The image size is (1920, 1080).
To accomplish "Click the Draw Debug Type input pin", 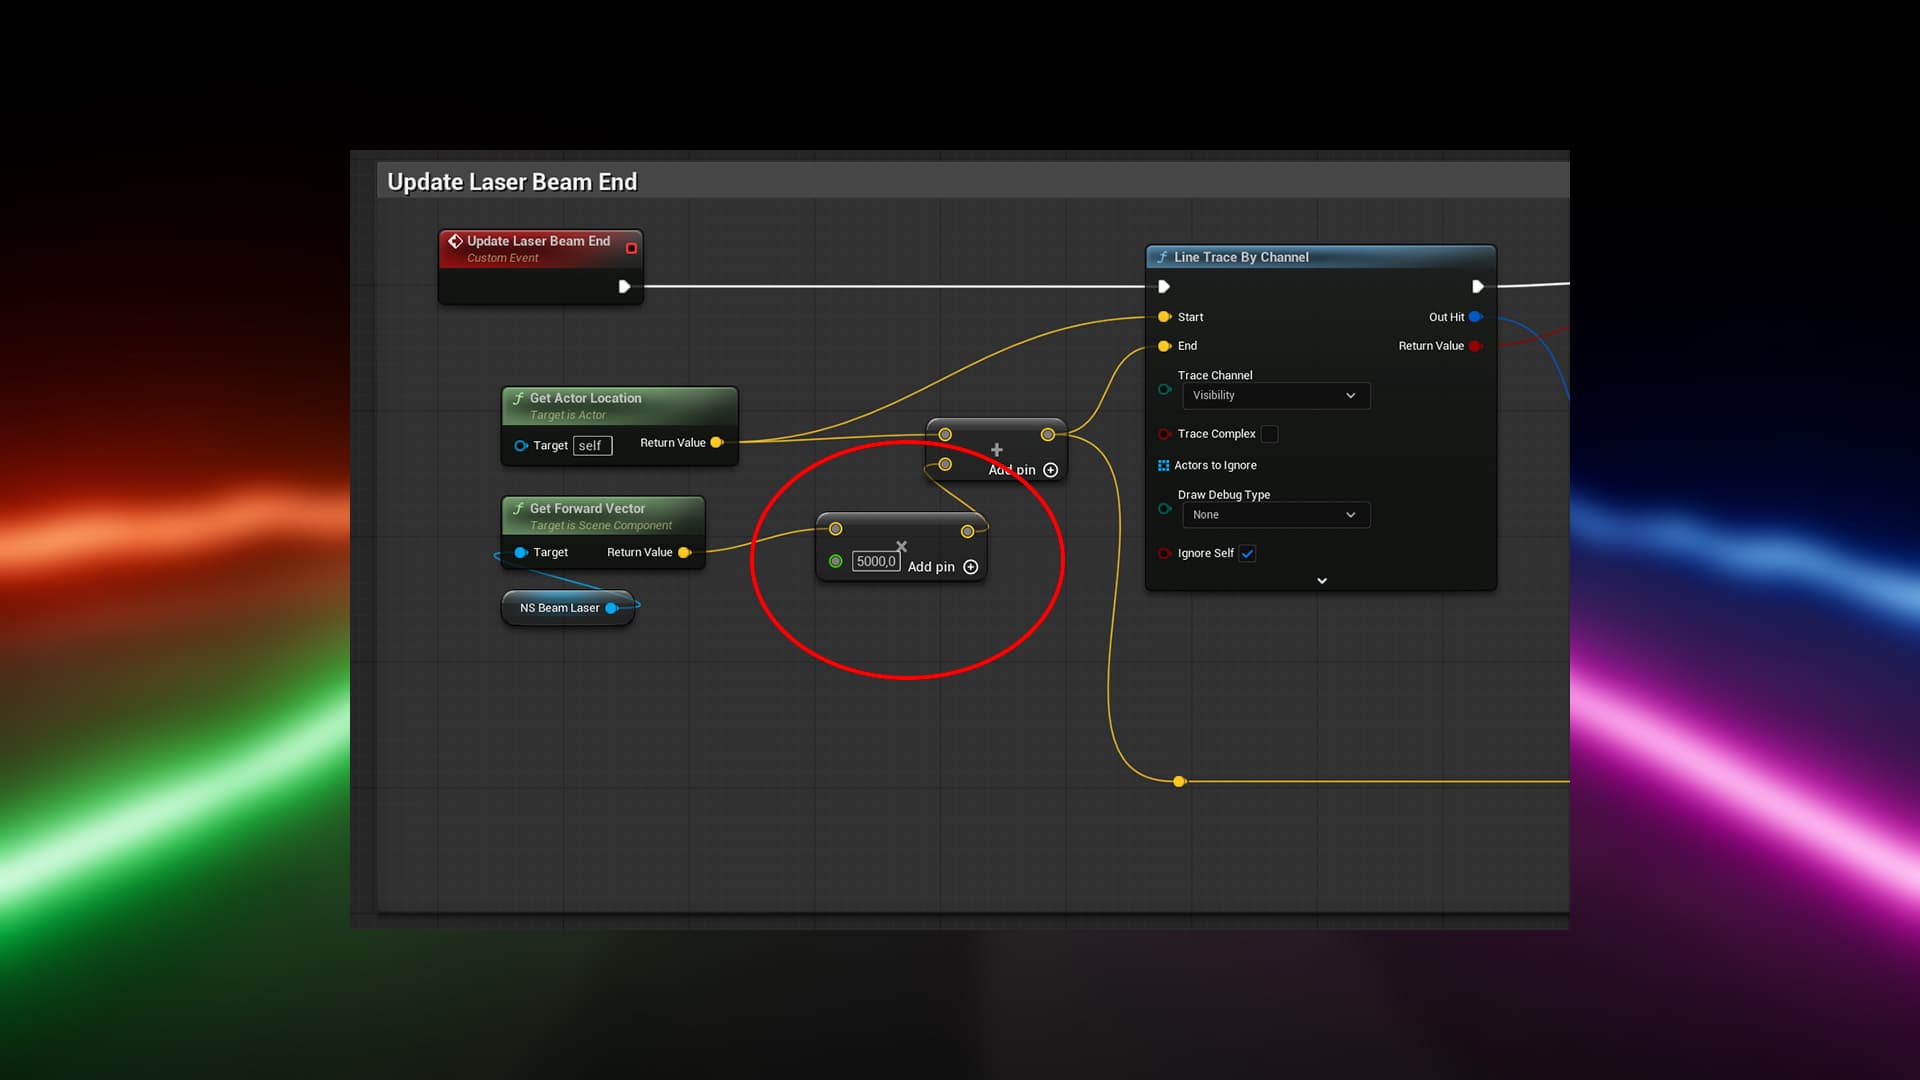I will click(x=1164, y=508).
